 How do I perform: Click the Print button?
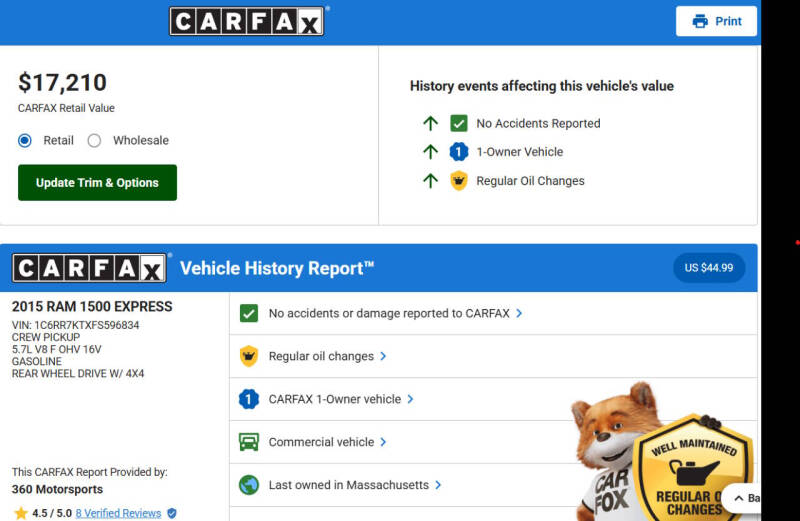pos(716,21)
